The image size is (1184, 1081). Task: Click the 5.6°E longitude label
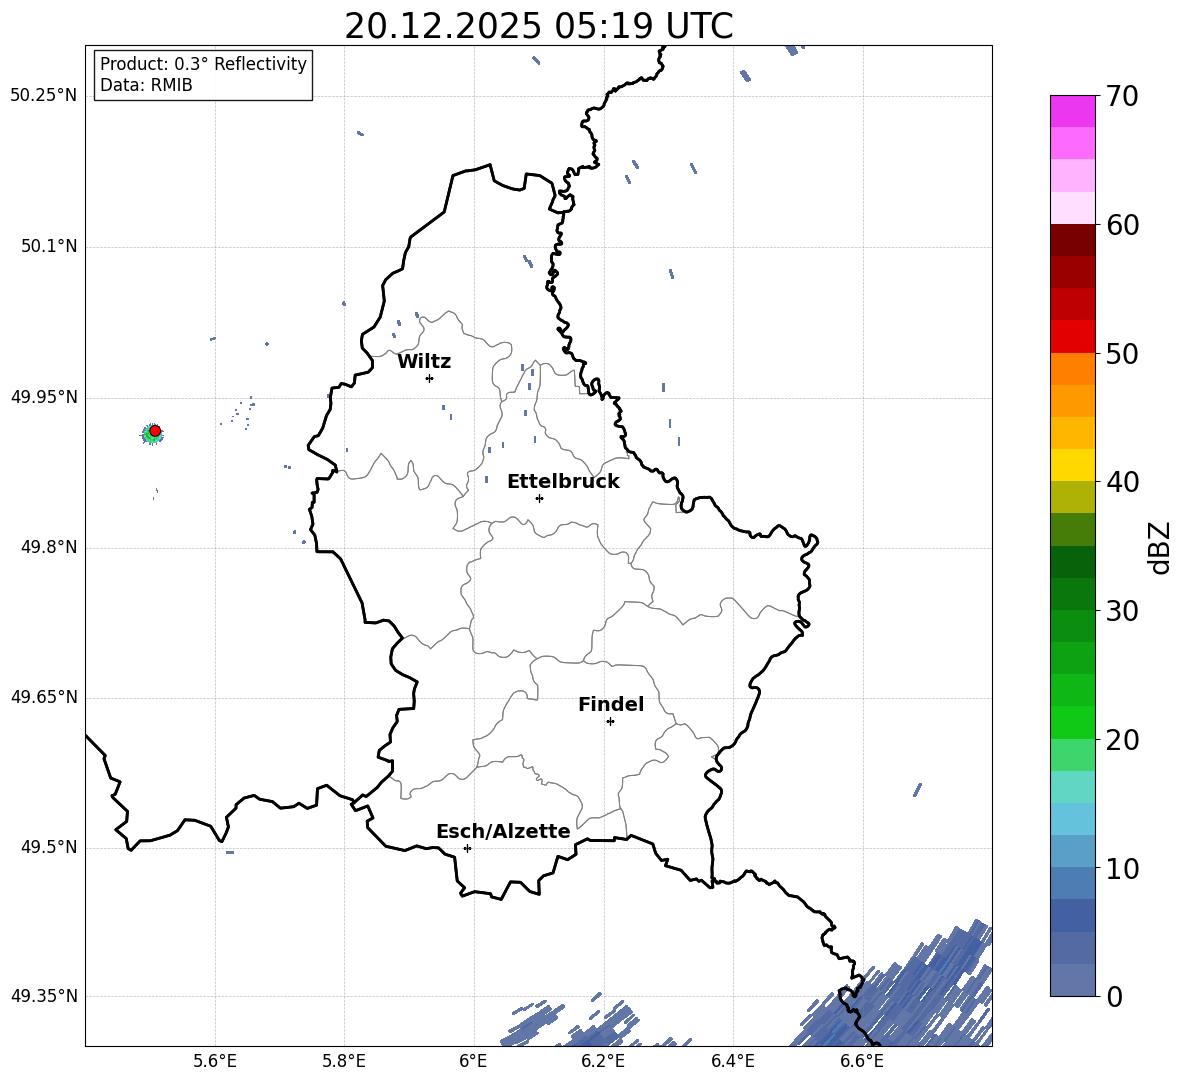pyautogui.click(x=215, y=1062)
